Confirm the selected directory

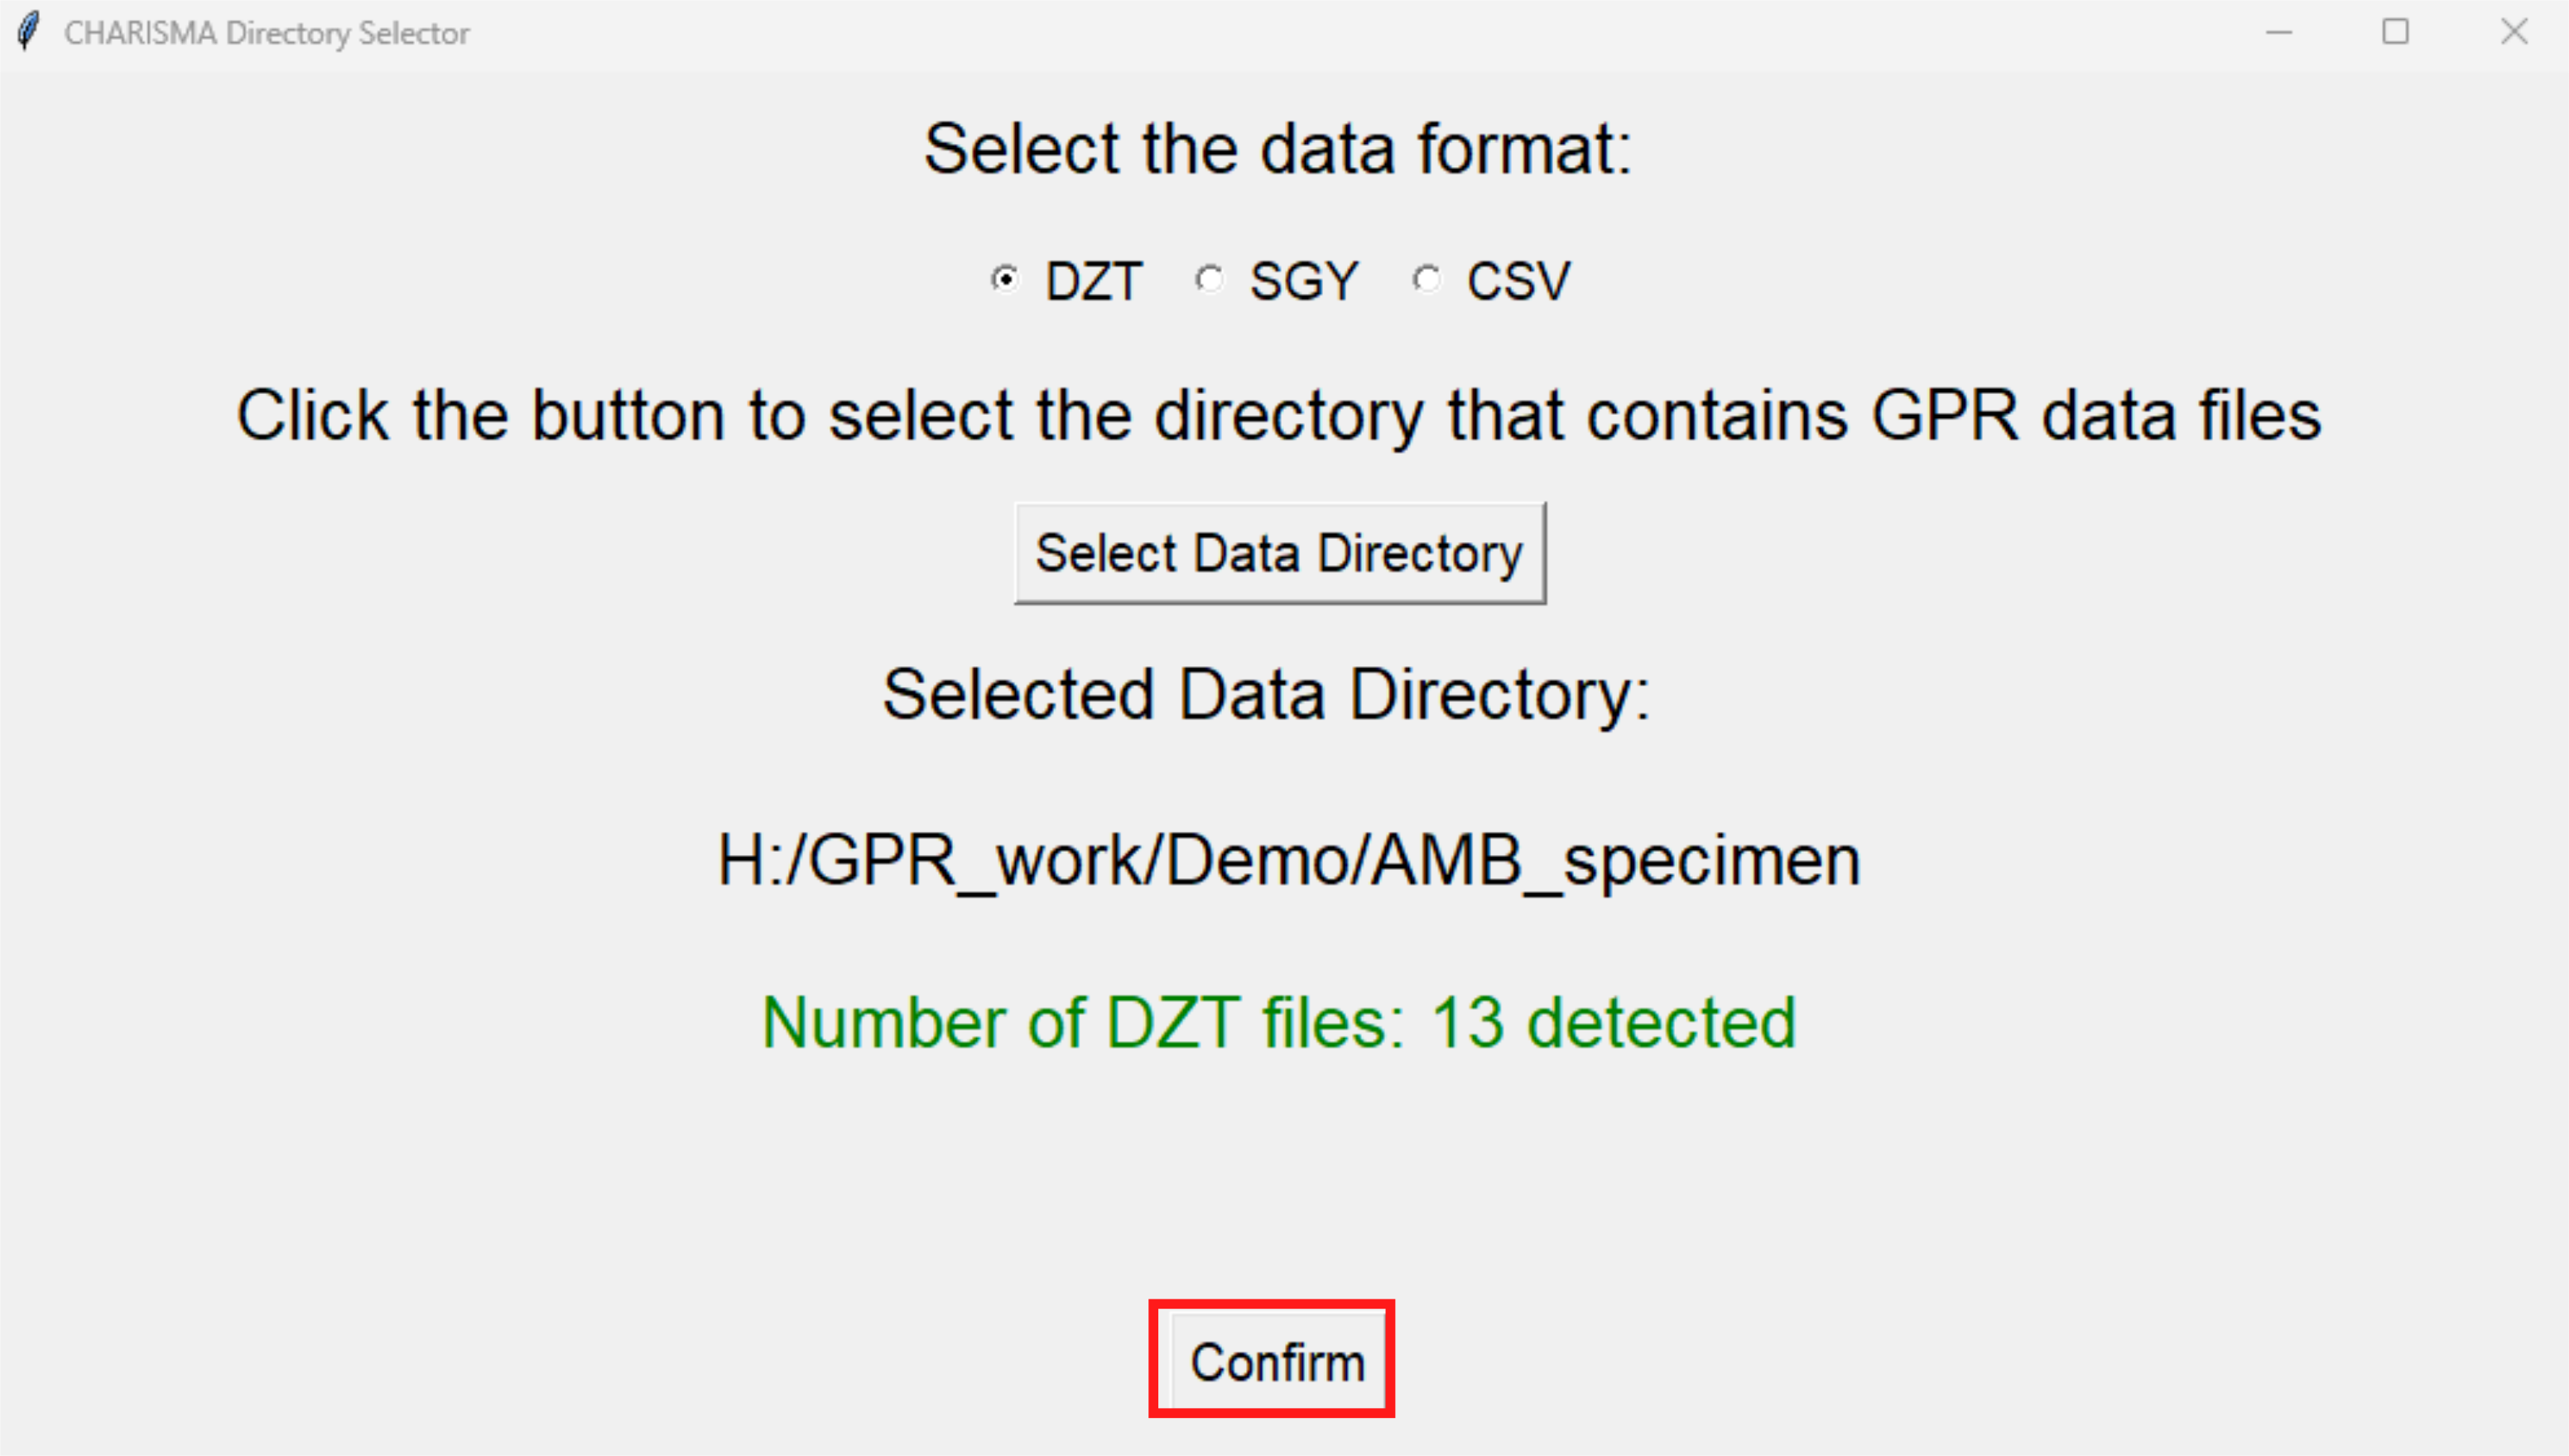tap(1277, 1361)
